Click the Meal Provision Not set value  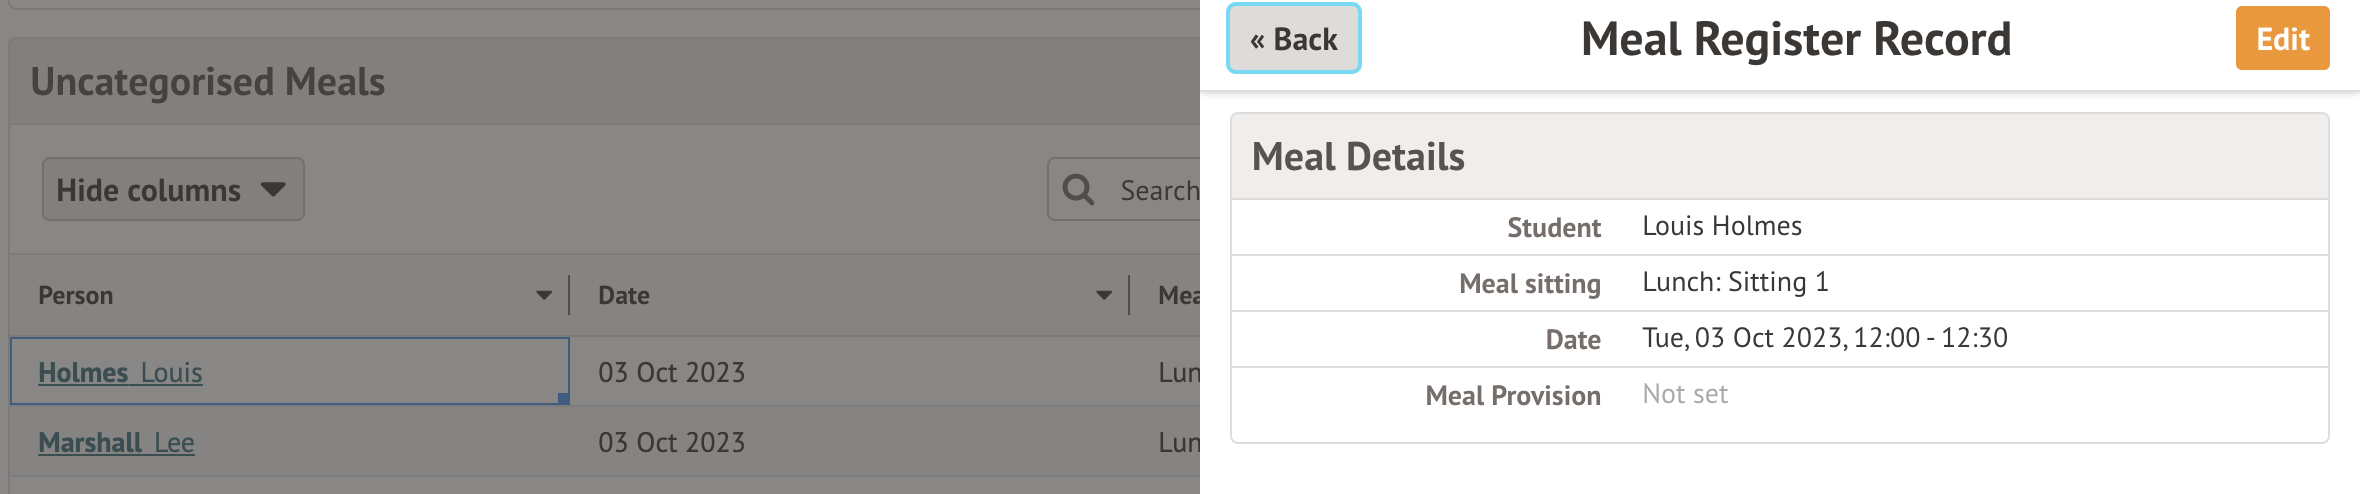1685,394
